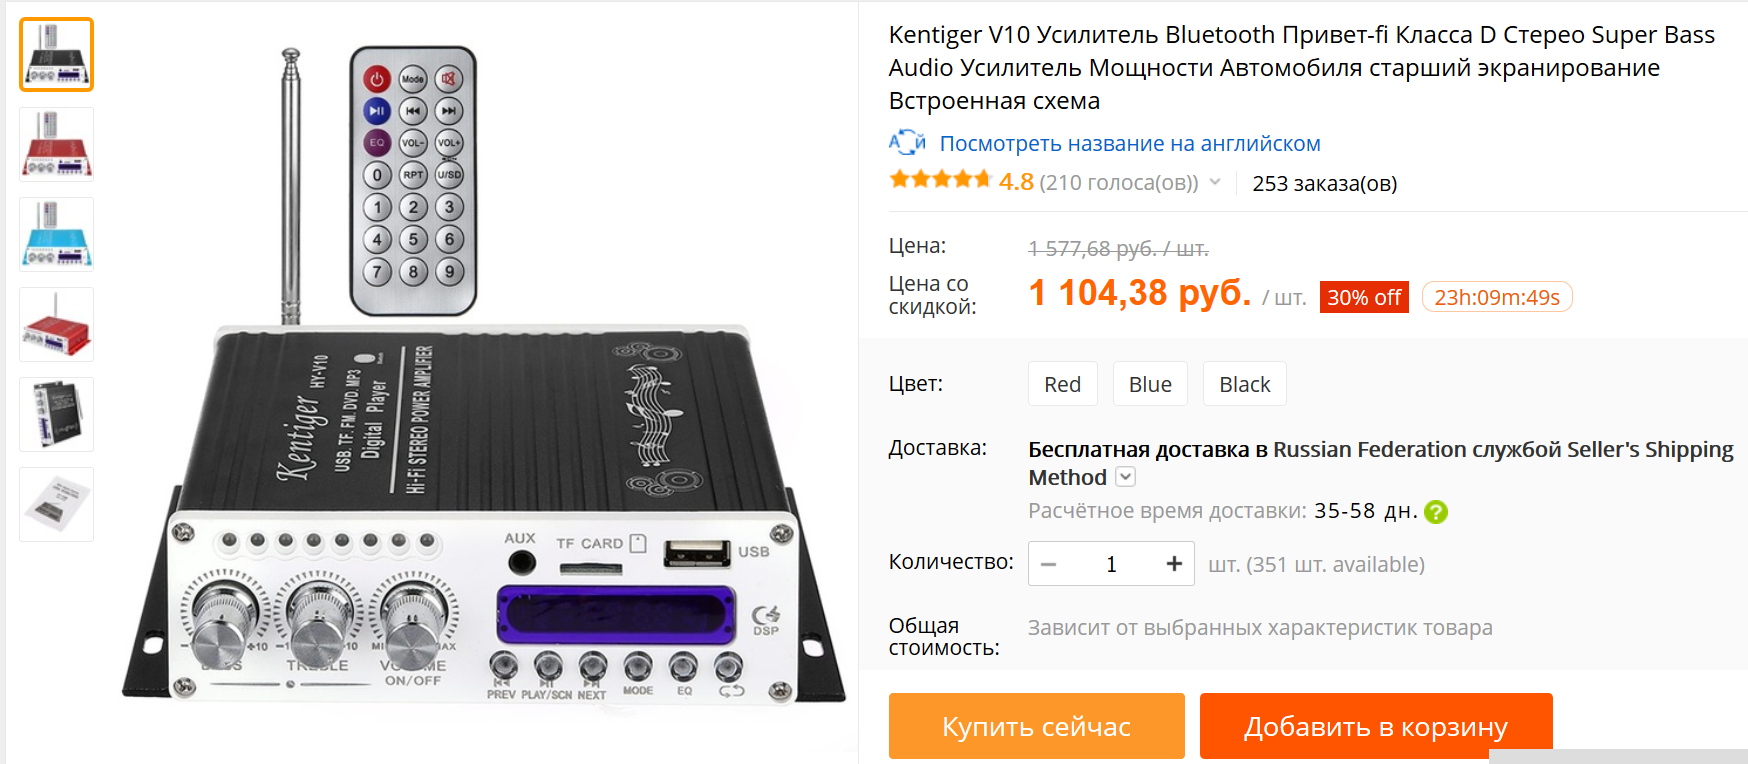The height and width of the screenshot is (764, 1748).
Task: Select the red amplifier angled view thumbnail
Action: point(57,325)
